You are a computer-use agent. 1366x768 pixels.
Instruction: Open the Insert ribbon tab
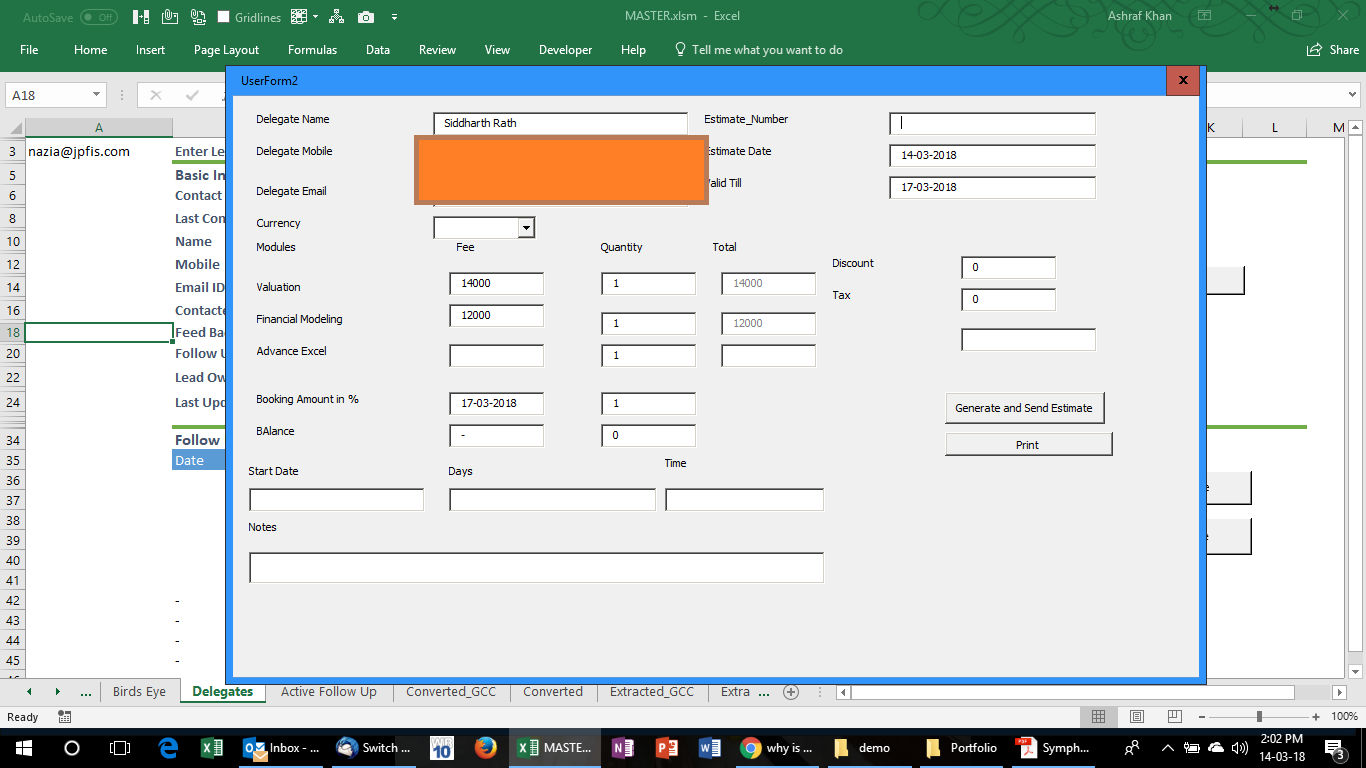point(151,50)
